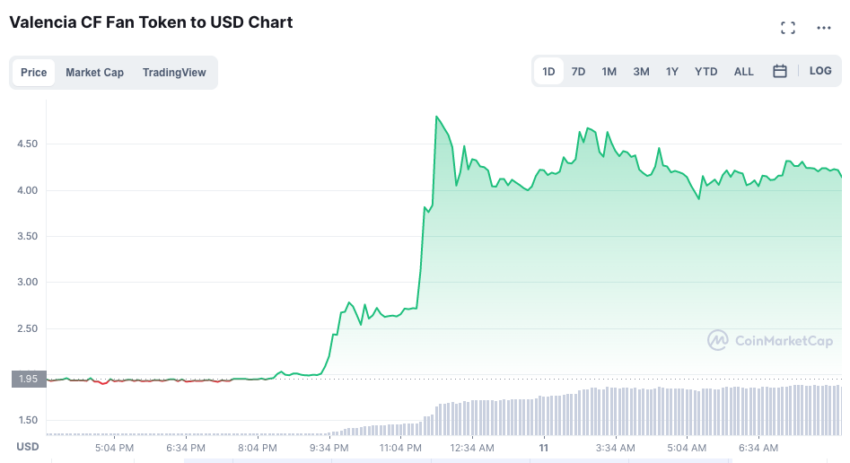Switch to the 3M time range

641,72
